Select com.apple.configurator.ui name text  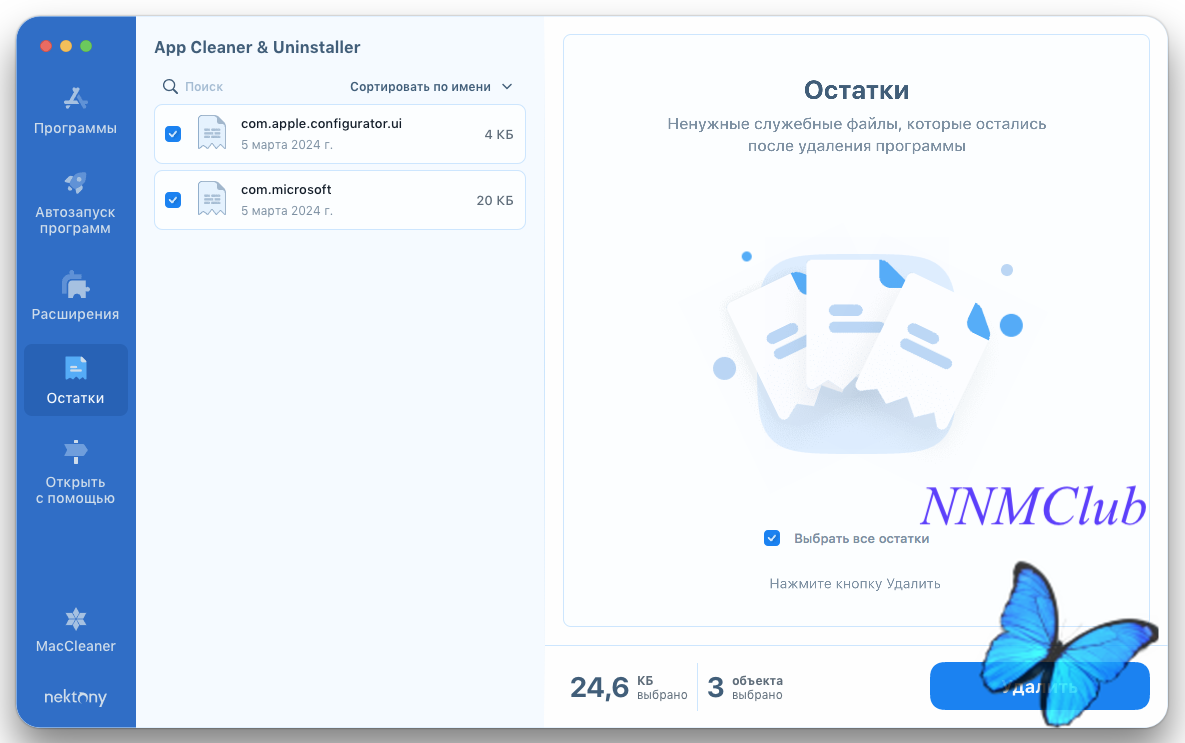321,123
